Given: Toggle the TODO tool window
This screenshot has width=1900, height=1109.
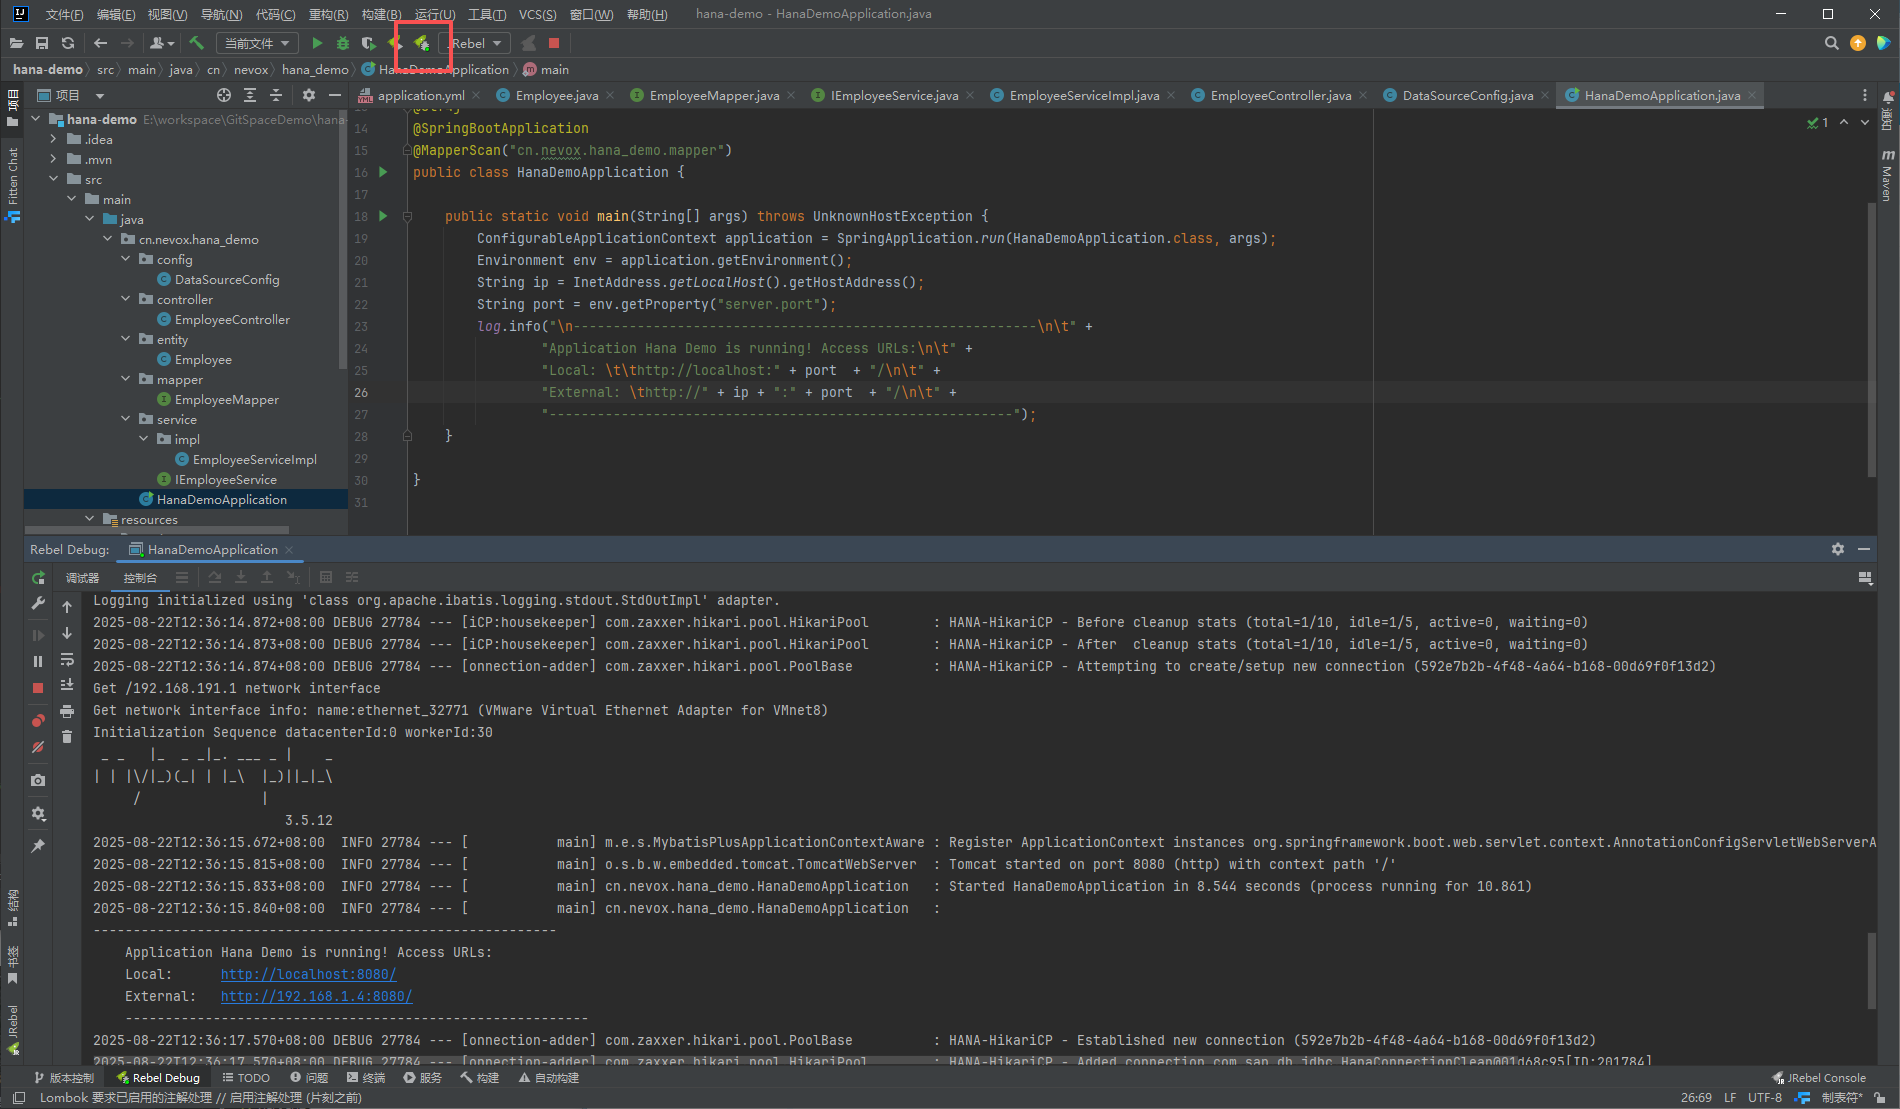Looking at the screenshot, I should 246,1078.
